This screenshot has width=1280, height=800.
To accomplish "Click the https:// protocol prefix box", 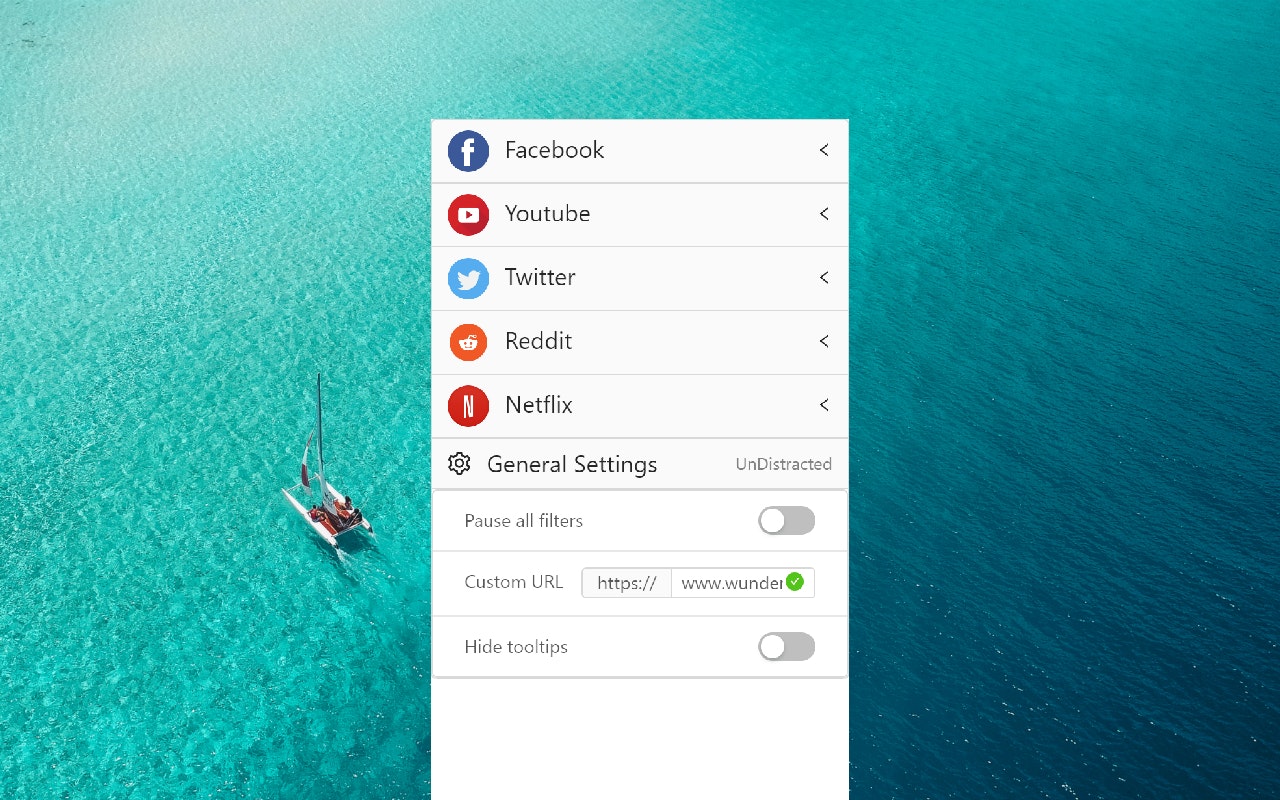I will tap(627, 583).
